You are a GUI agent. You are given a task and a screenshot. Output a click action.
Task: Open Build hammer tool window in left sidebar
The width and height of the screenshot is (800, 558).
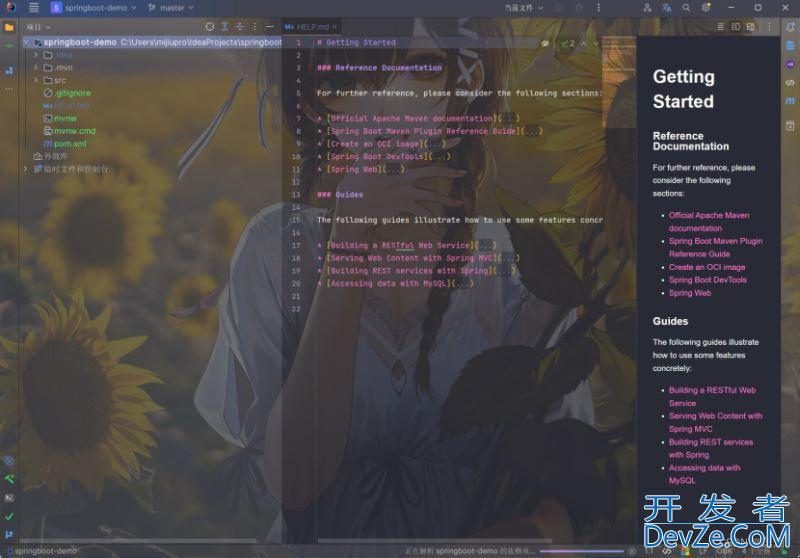point(9,479)
